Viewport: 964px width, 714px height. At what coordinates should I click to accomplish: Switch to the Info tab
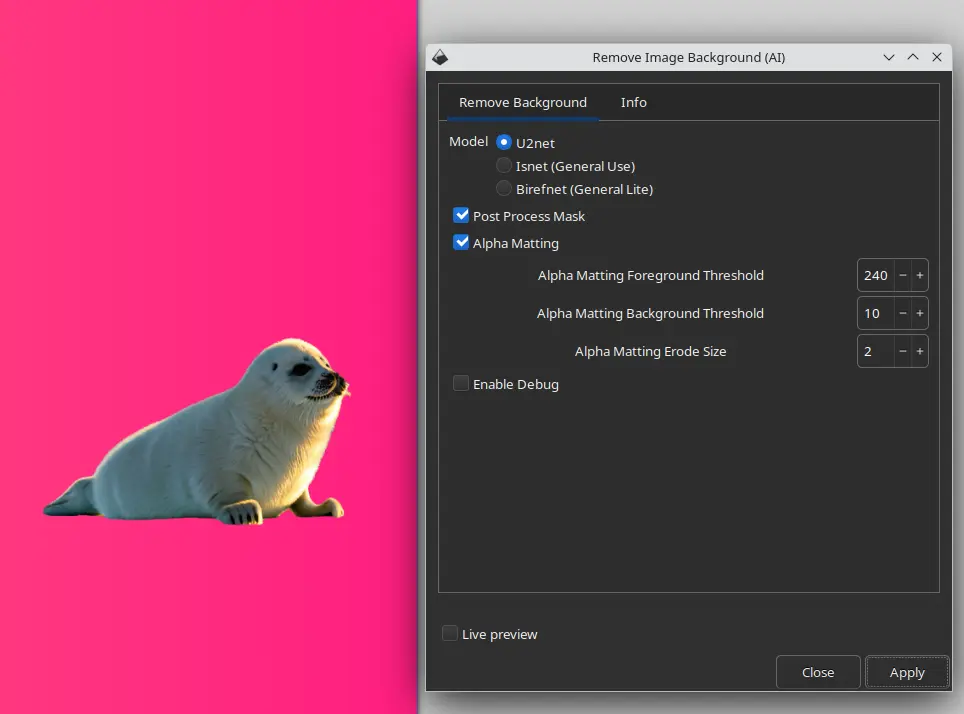tap(633, 102)
